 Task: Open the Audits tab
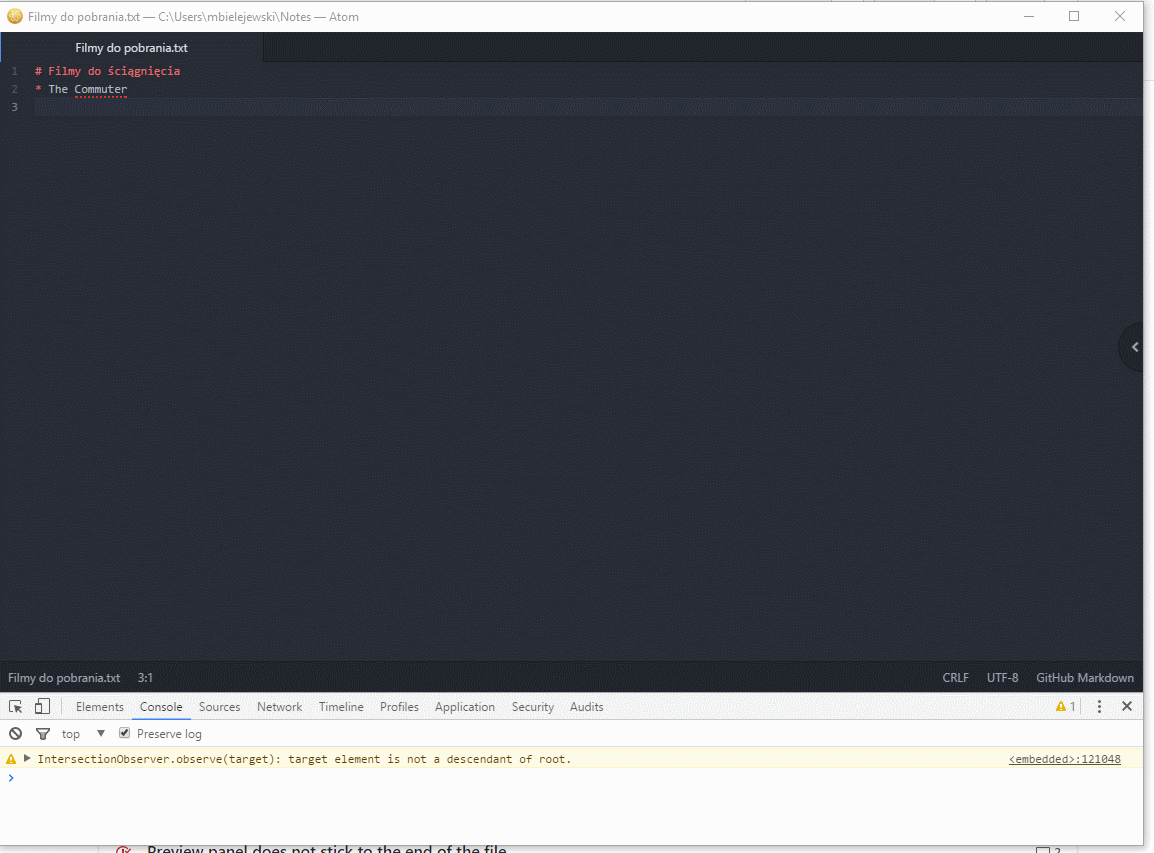(x=587, y=707)
